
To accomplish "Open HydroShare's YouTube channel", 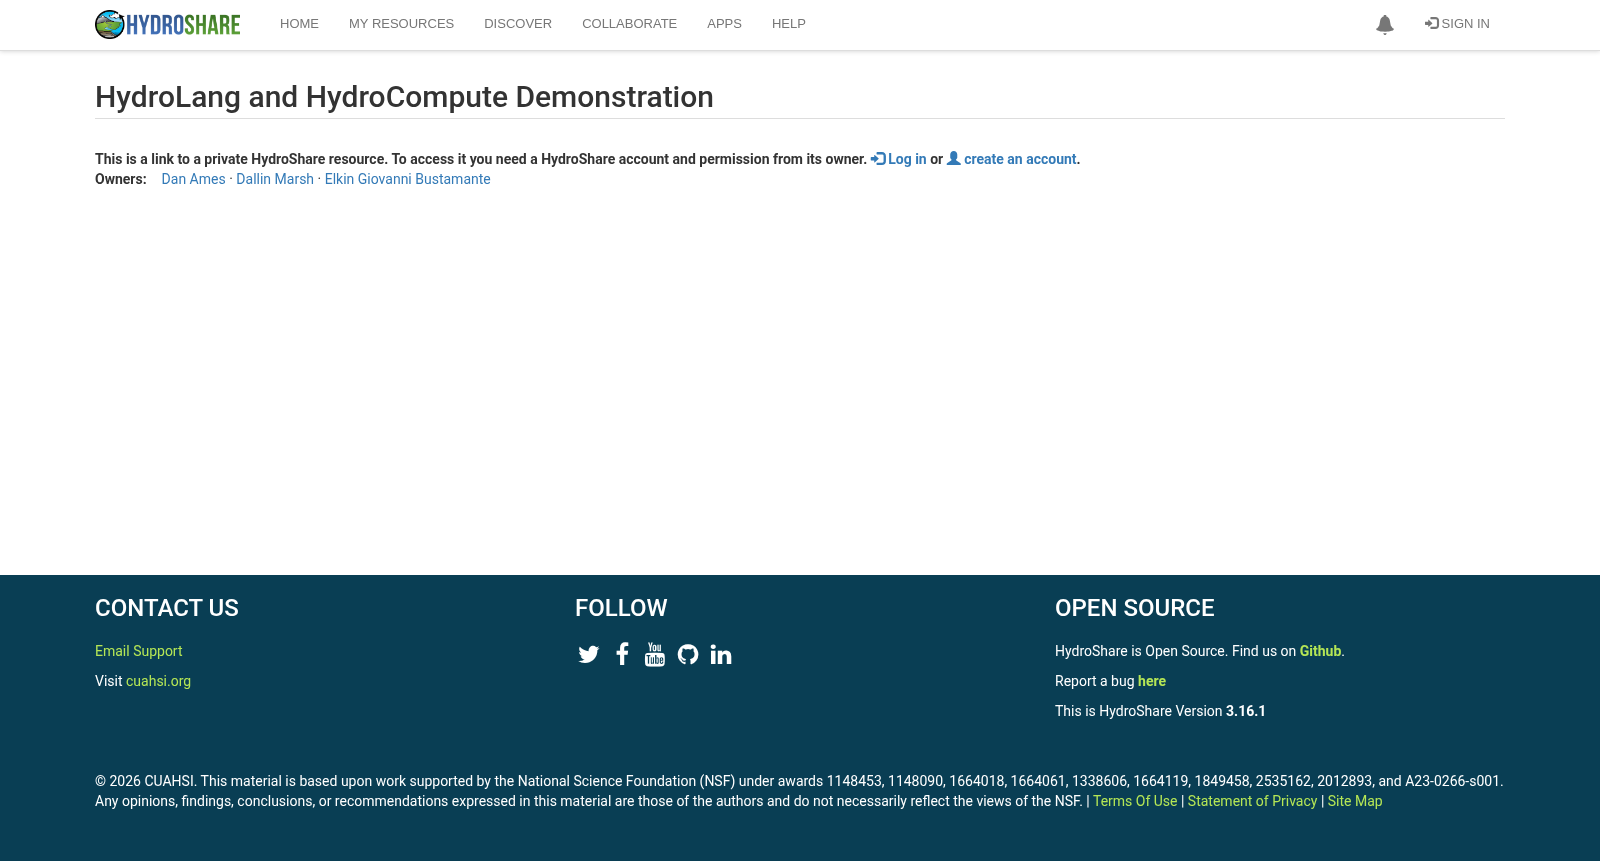I will point(655,654).
